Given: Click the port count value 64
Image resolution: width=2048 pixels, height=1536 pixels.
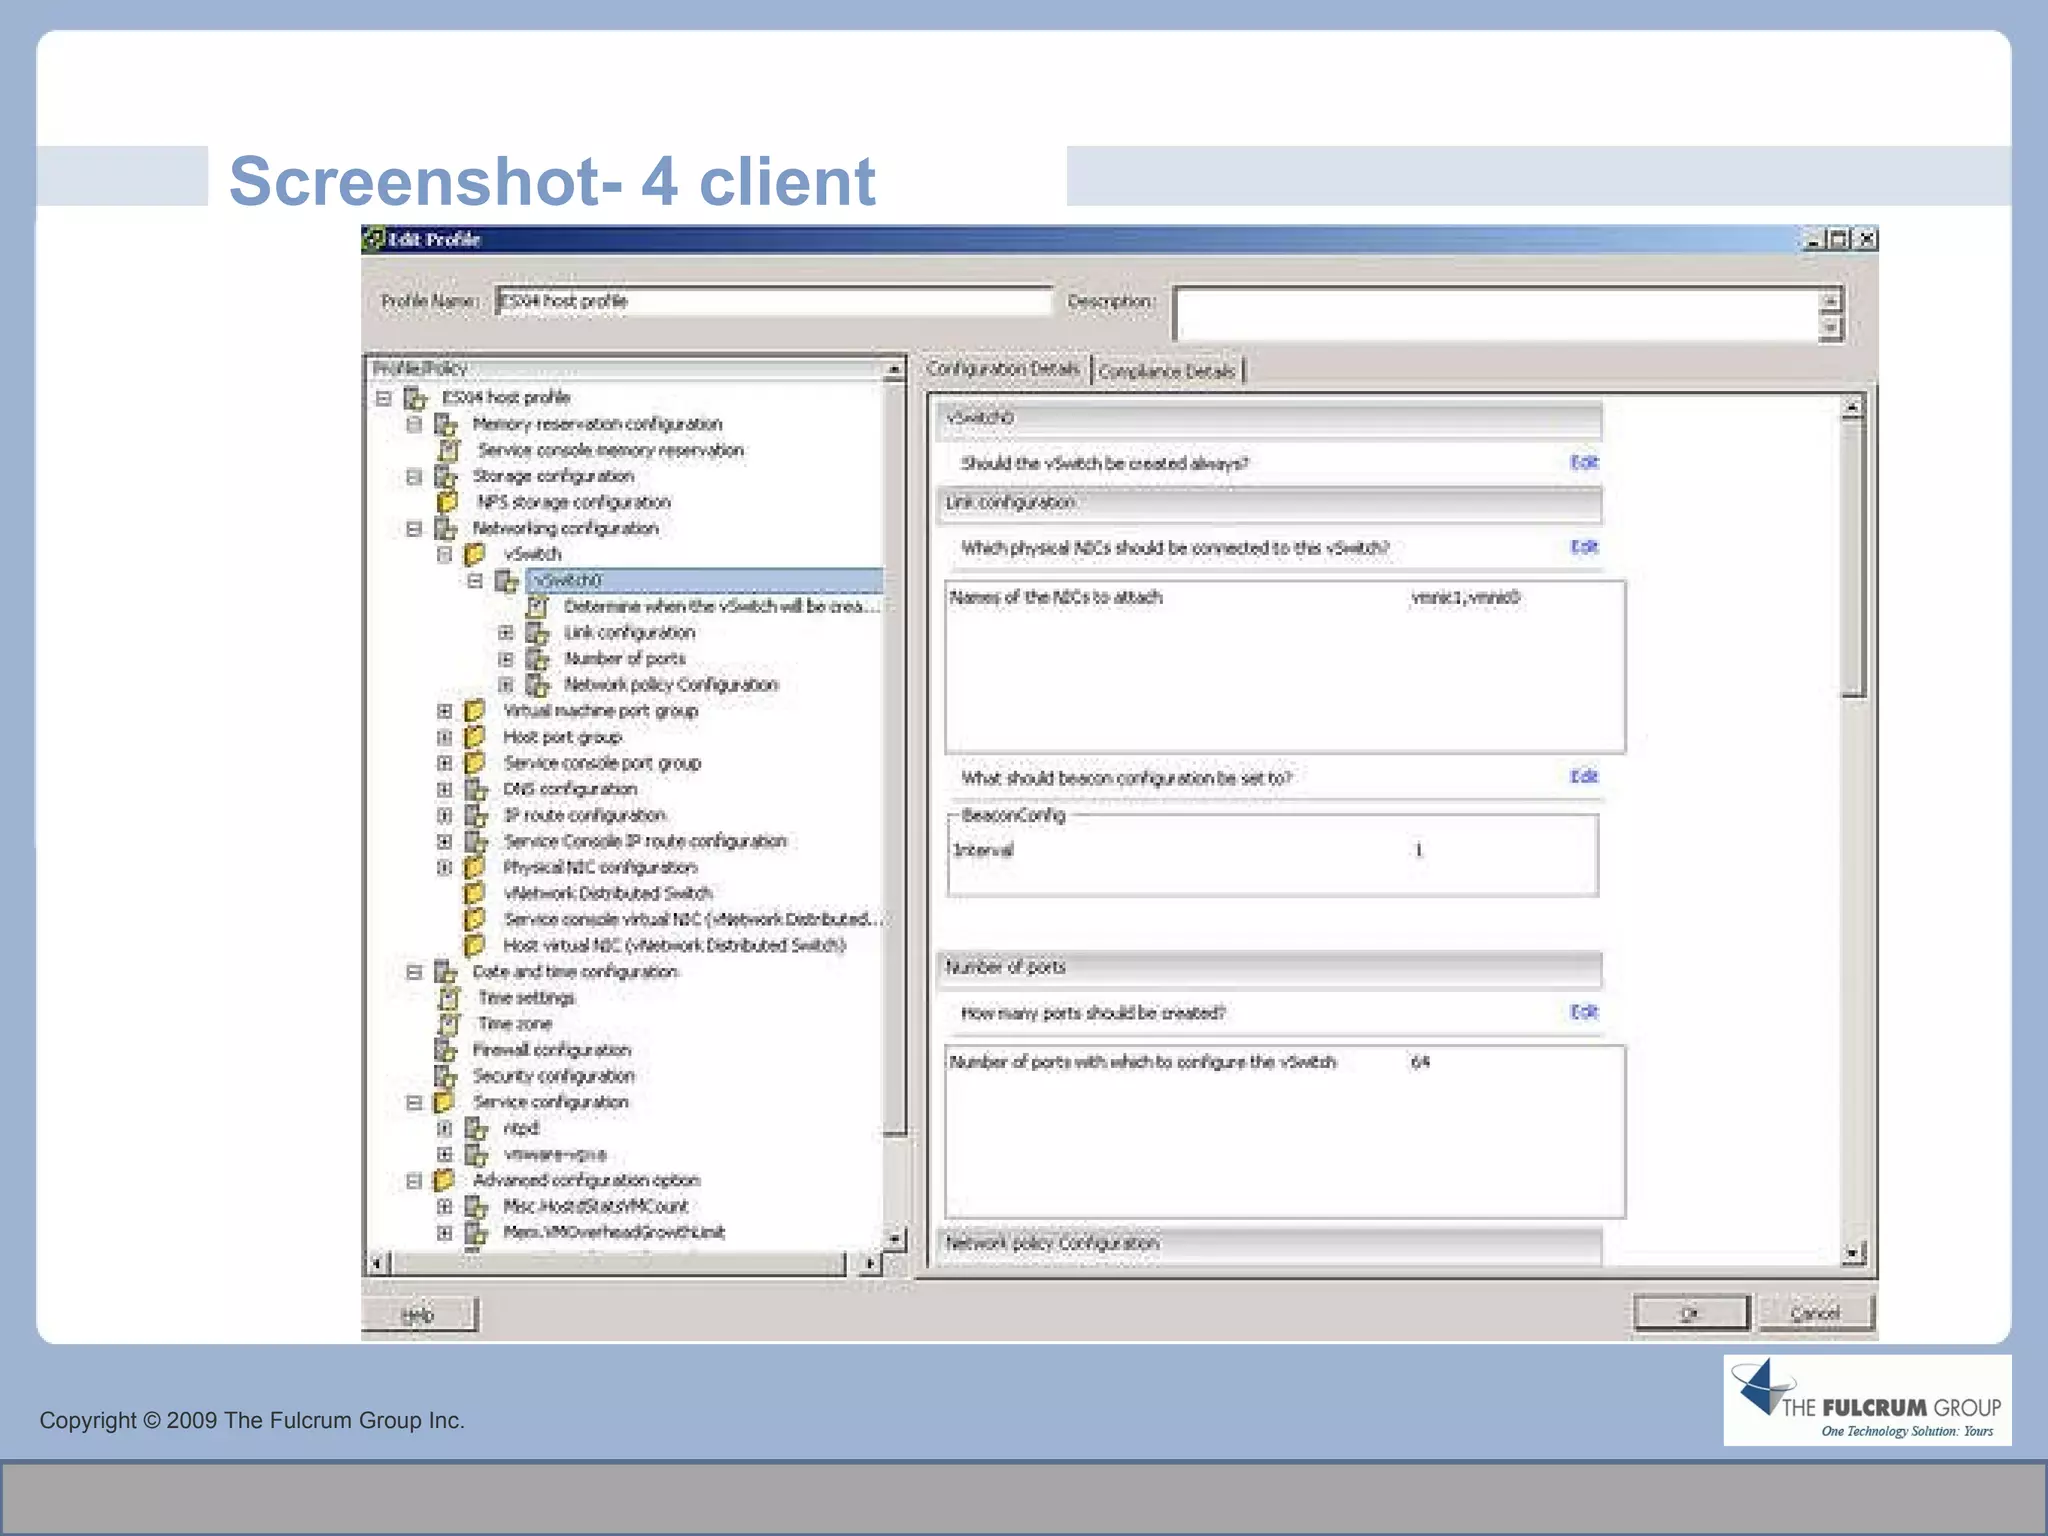Looking at the screenshot, I should click(x=1420, y=1062).
